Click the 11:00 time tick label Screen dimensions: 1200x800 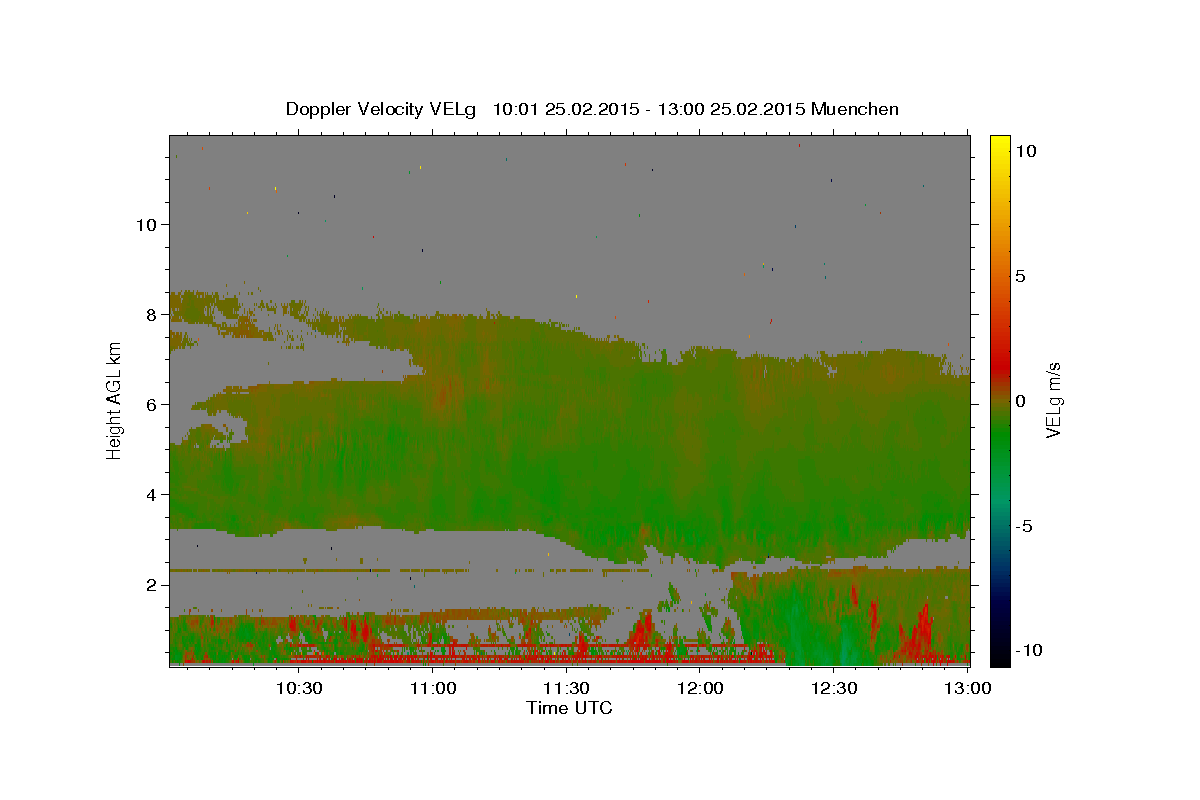point(432,688)
